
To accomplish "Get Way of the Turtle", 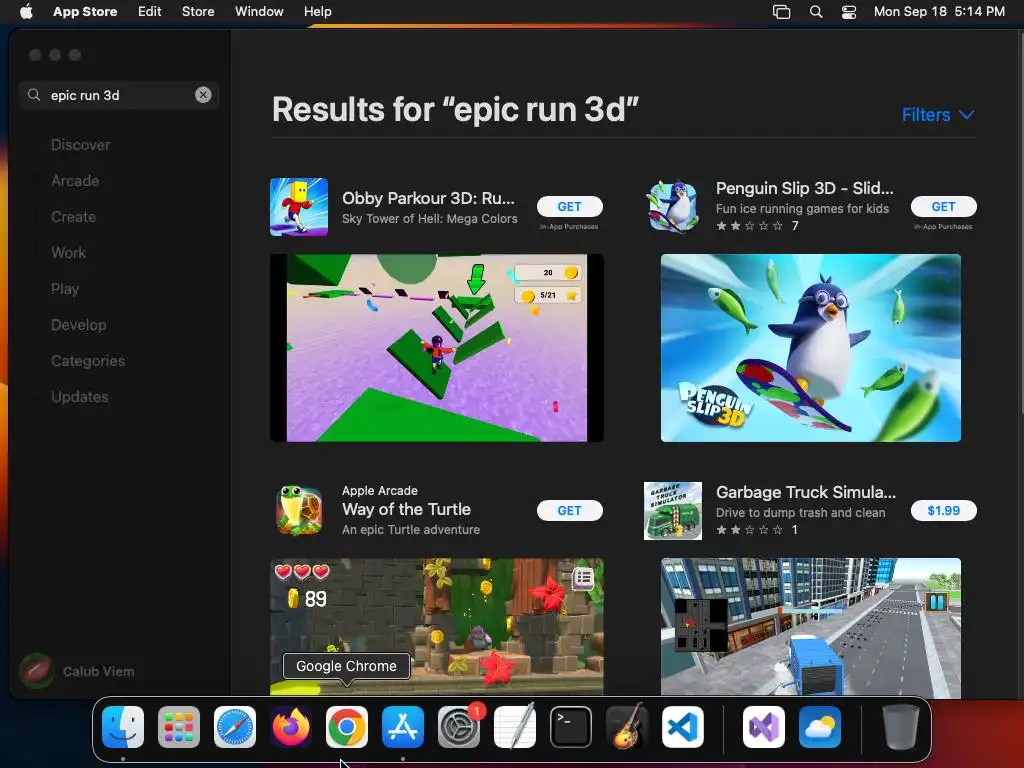I will point(569,511).
